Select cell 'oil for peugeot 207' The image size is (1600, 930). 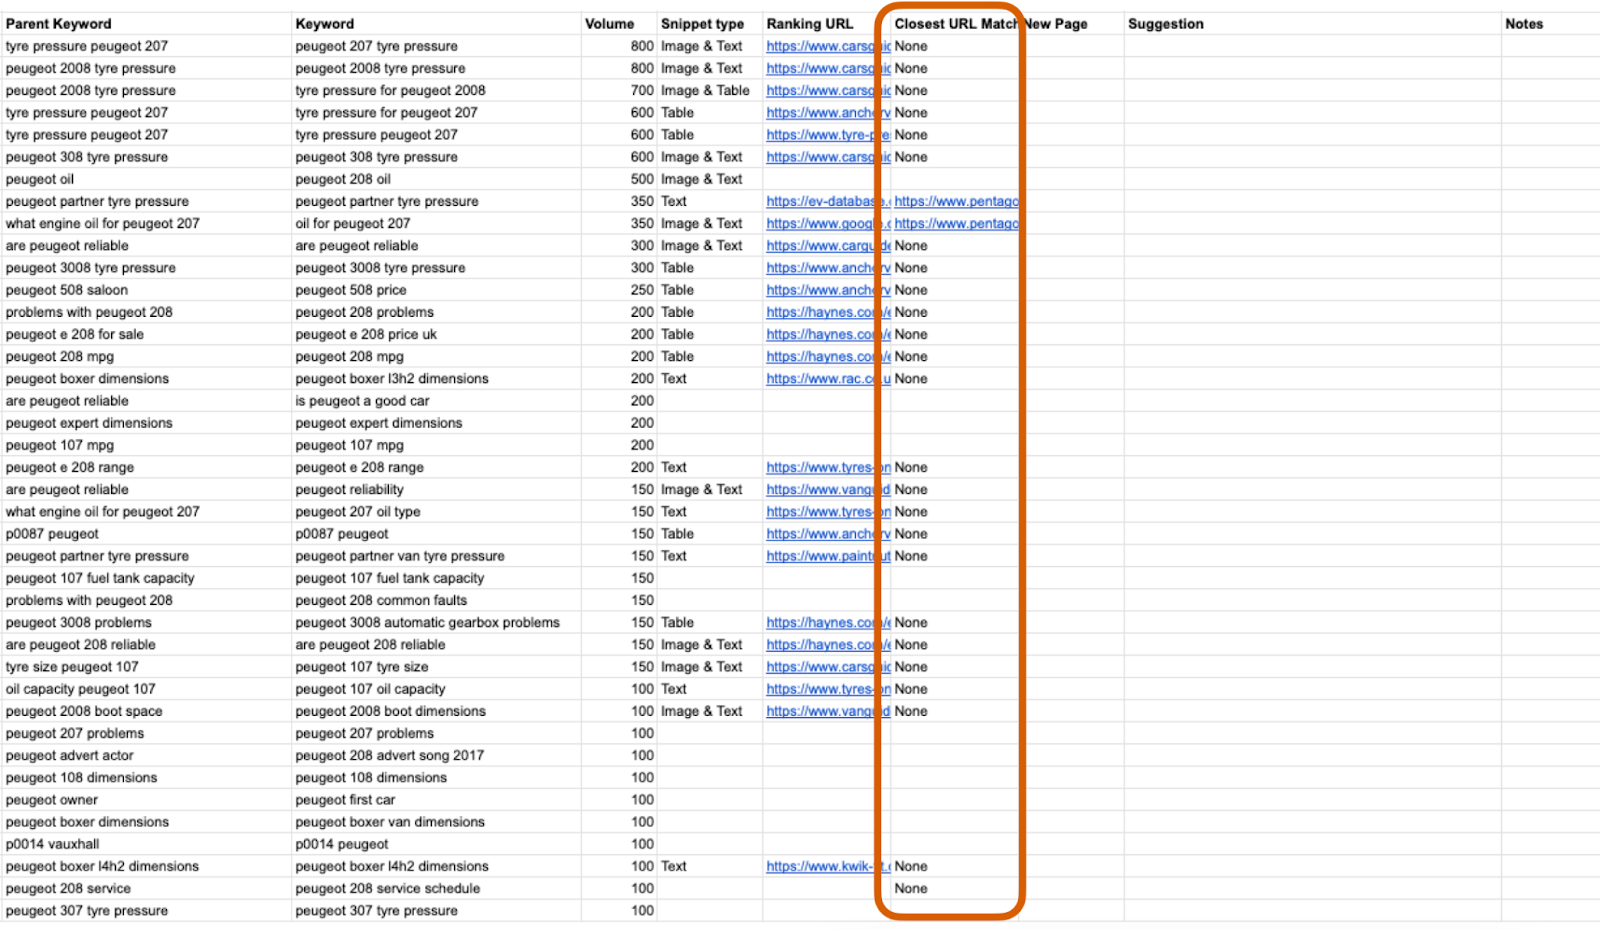pos(353,223)
